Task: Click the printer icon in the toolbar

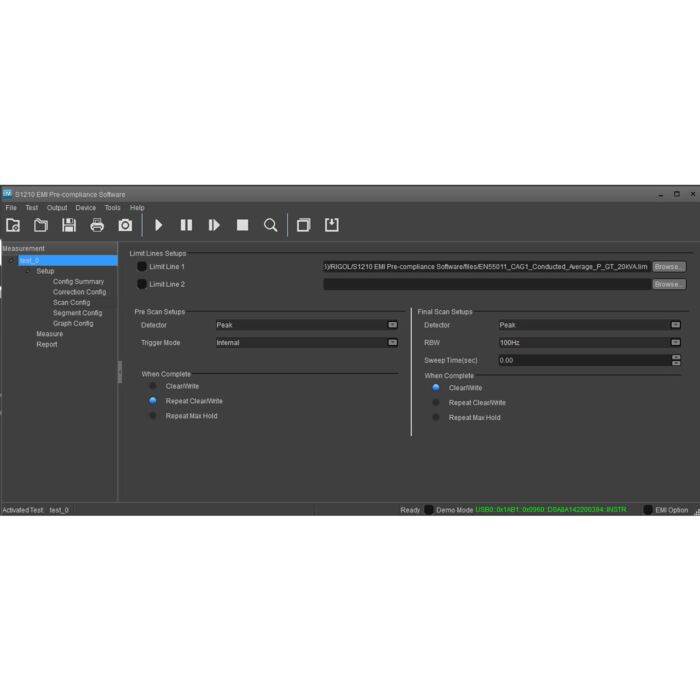Action: tap(97, 225)
